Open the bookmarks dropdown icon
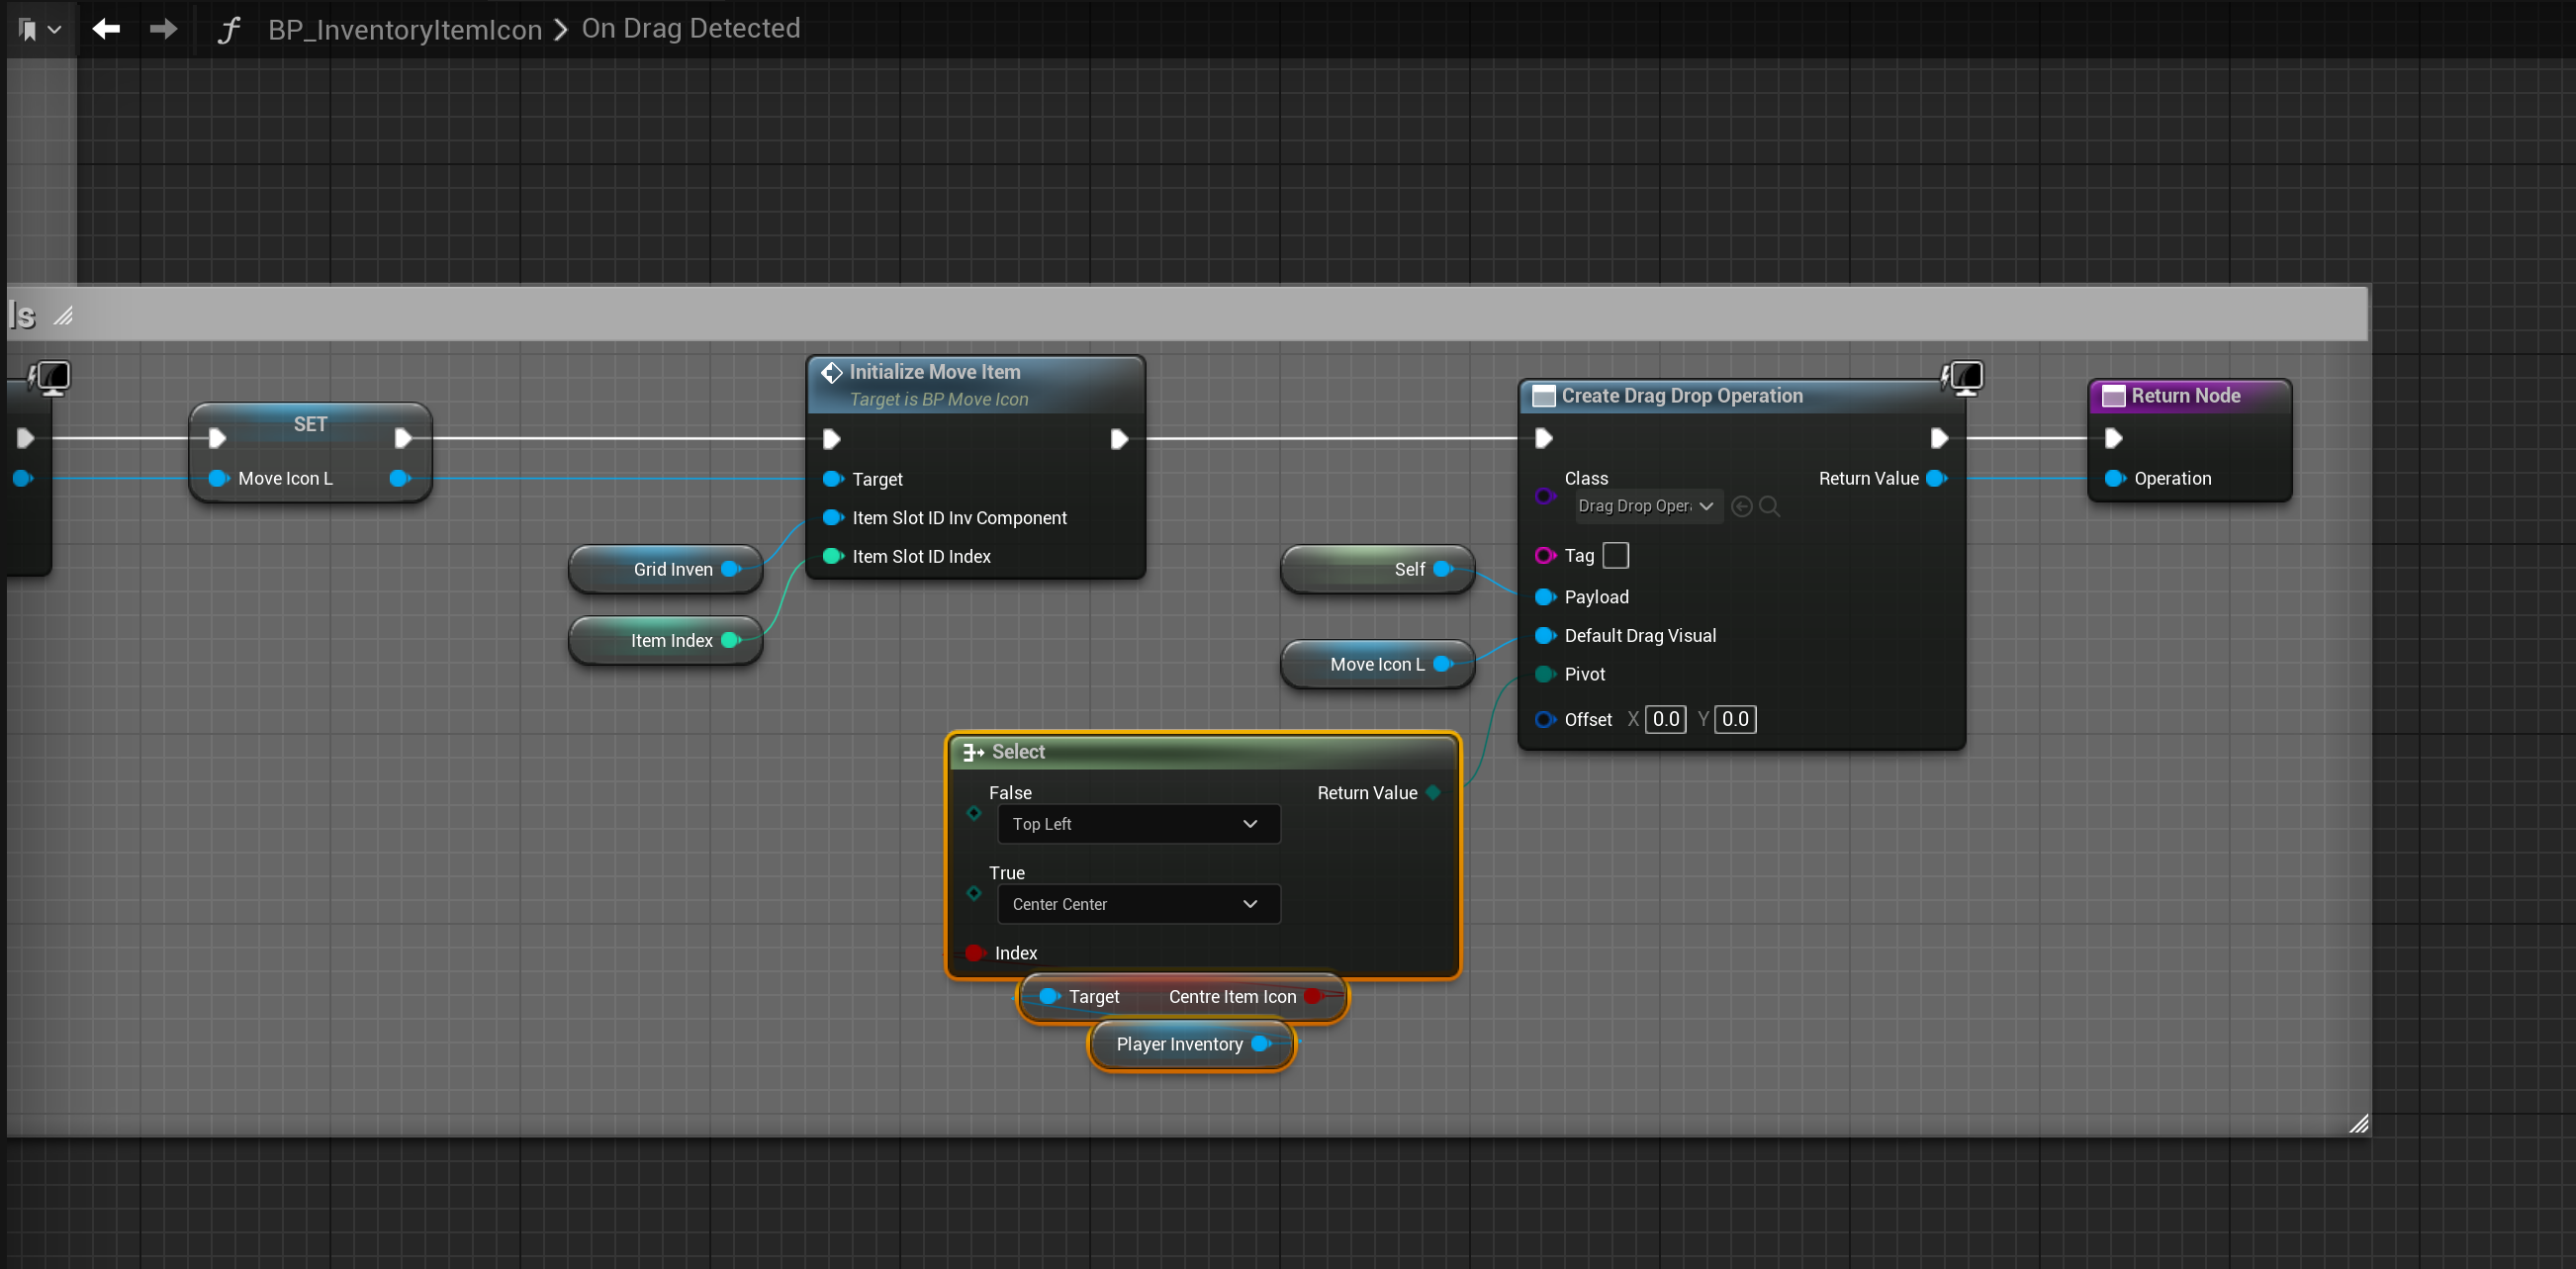 (x=40, y=30)
